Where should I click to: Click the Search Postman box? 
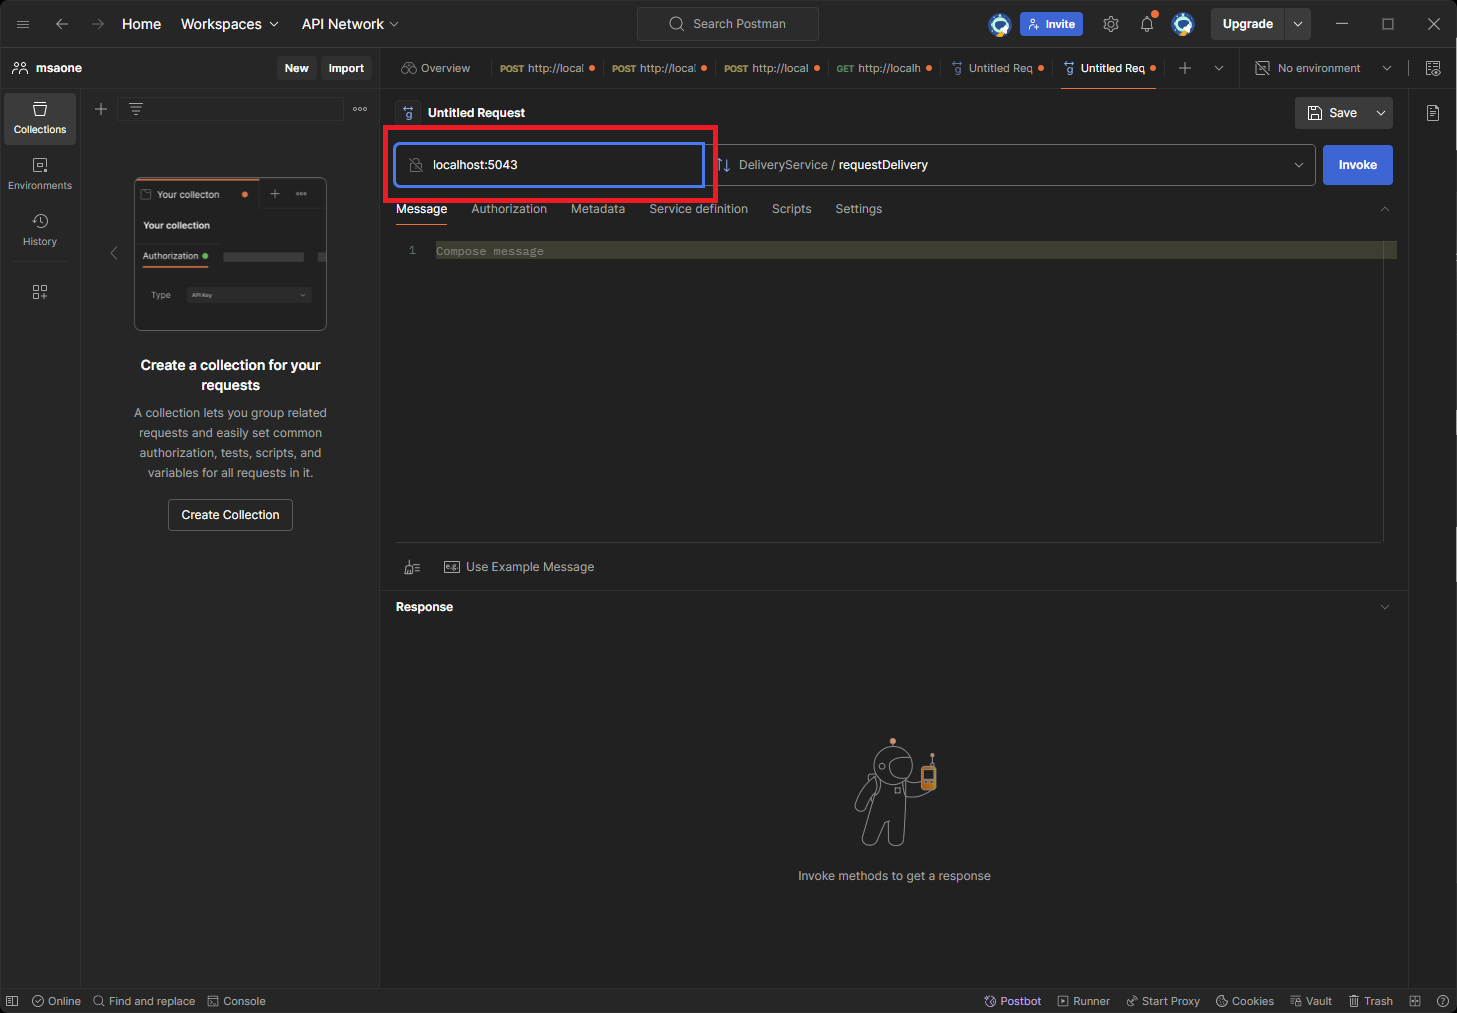pos(728,24)
